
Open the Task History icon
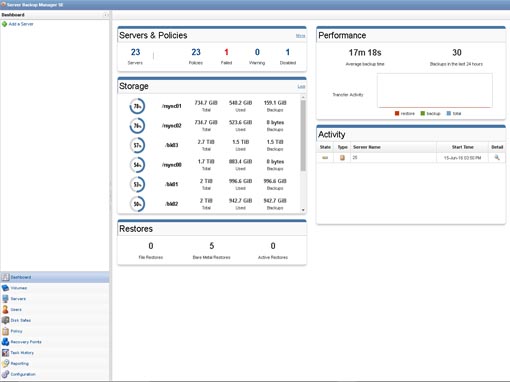tap(5, 353)
